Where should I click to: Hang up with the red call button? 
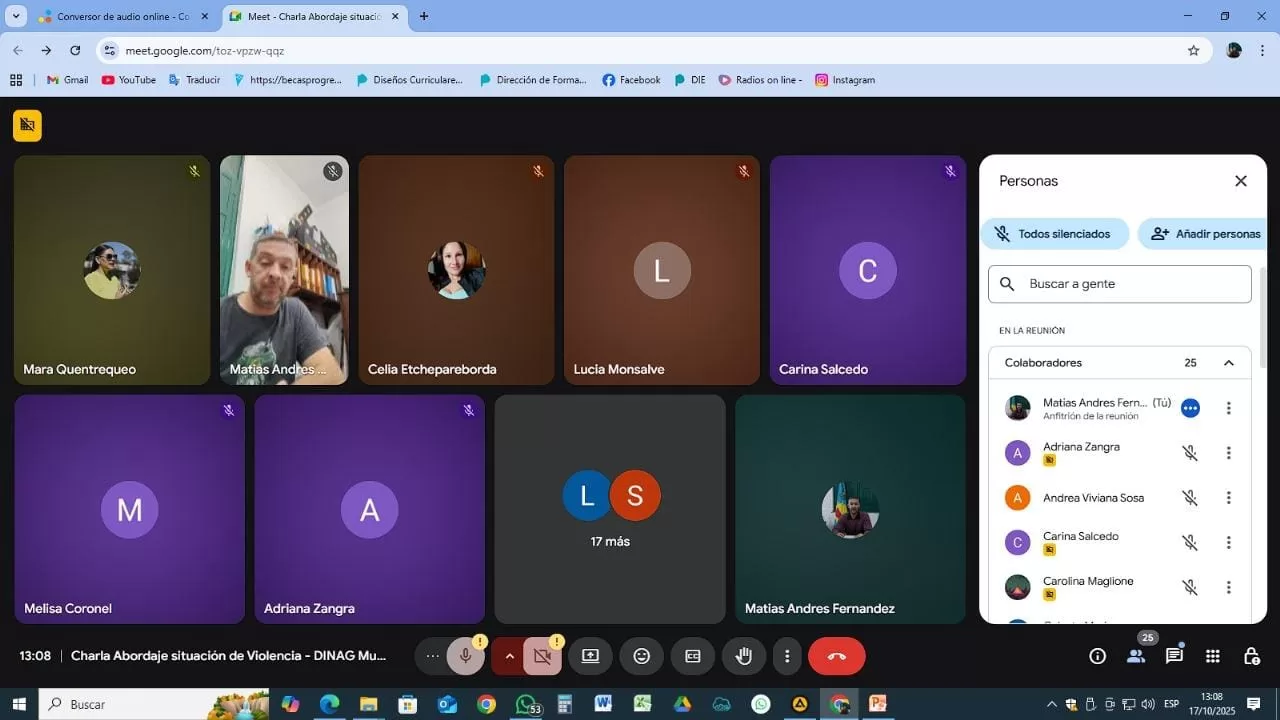pyautogui.click(x=837, y=656)
